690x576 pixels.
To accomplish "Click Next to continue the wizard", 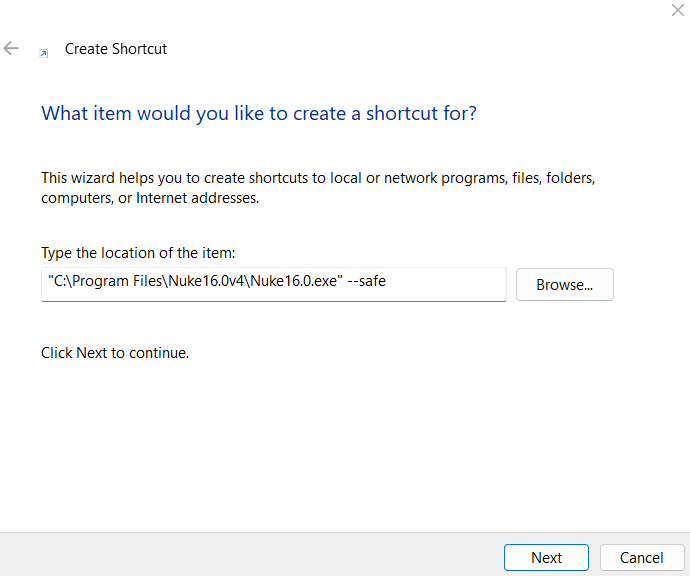I will click(546, 557).
